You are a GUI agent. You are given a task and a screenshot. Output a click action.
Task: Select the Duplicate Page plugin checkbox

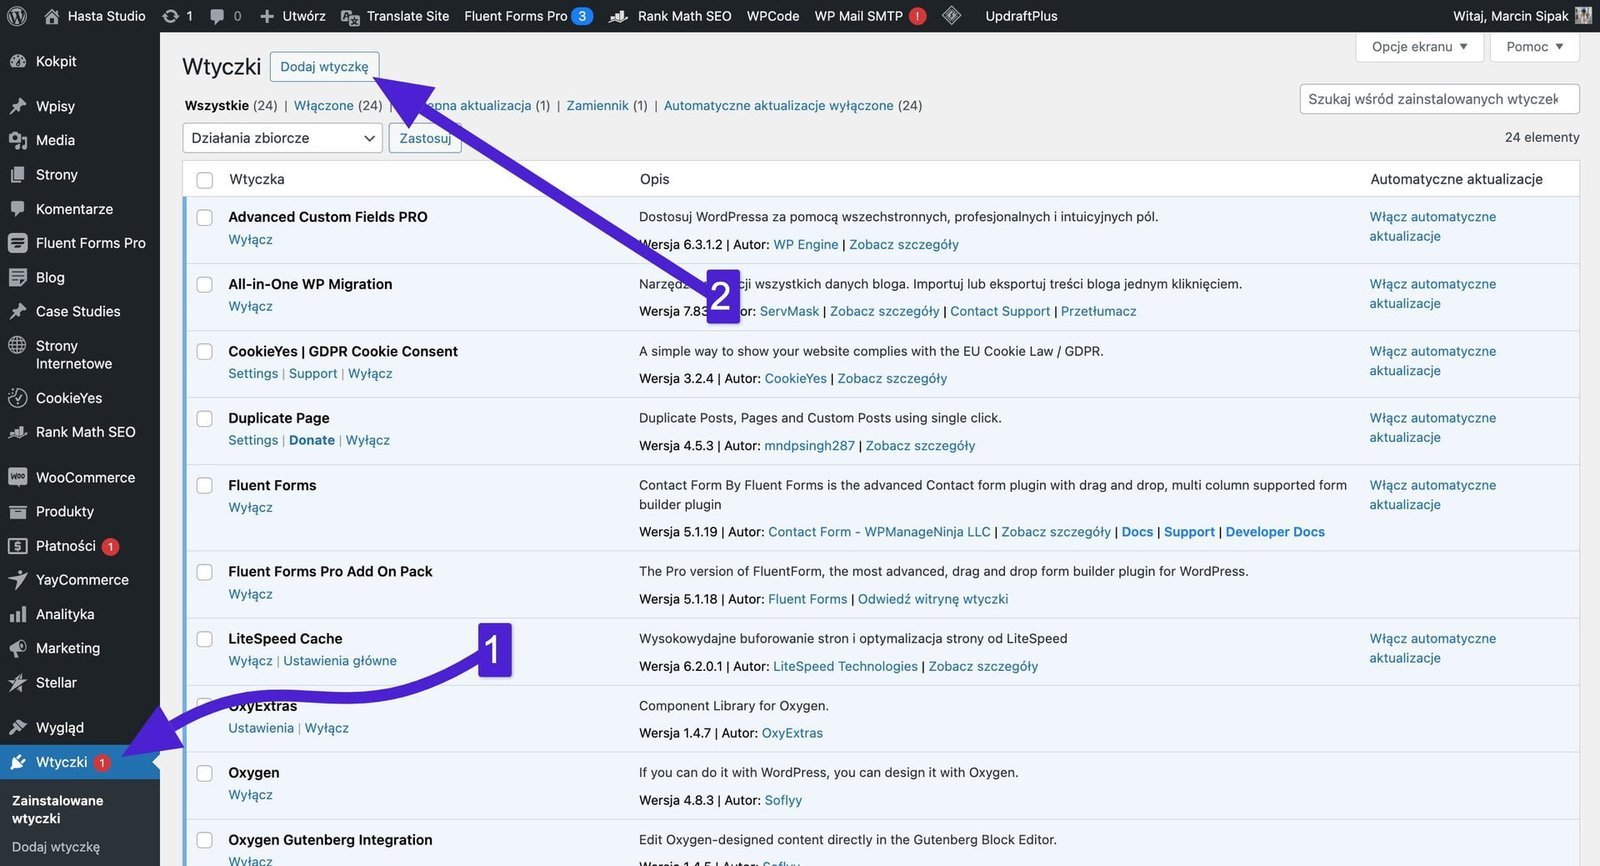[205, 419]
